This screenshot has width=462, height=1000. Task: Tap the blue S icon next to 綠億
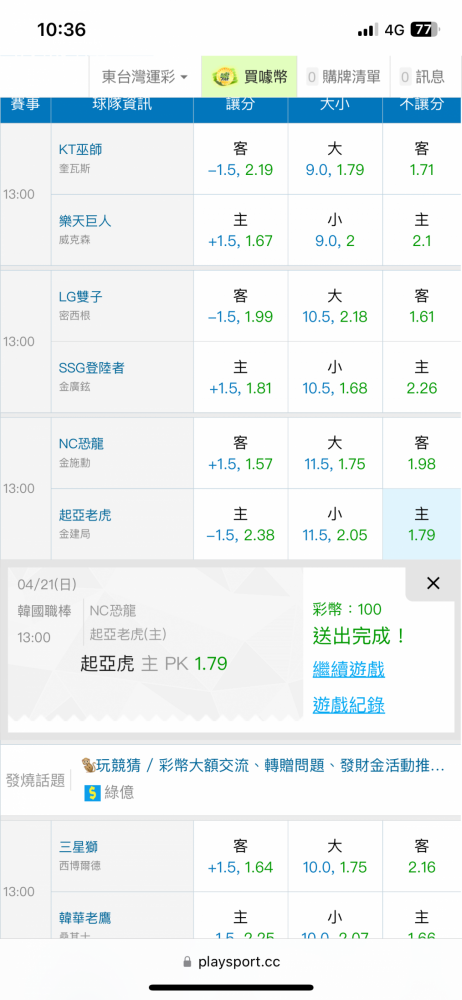coord(93,793)
